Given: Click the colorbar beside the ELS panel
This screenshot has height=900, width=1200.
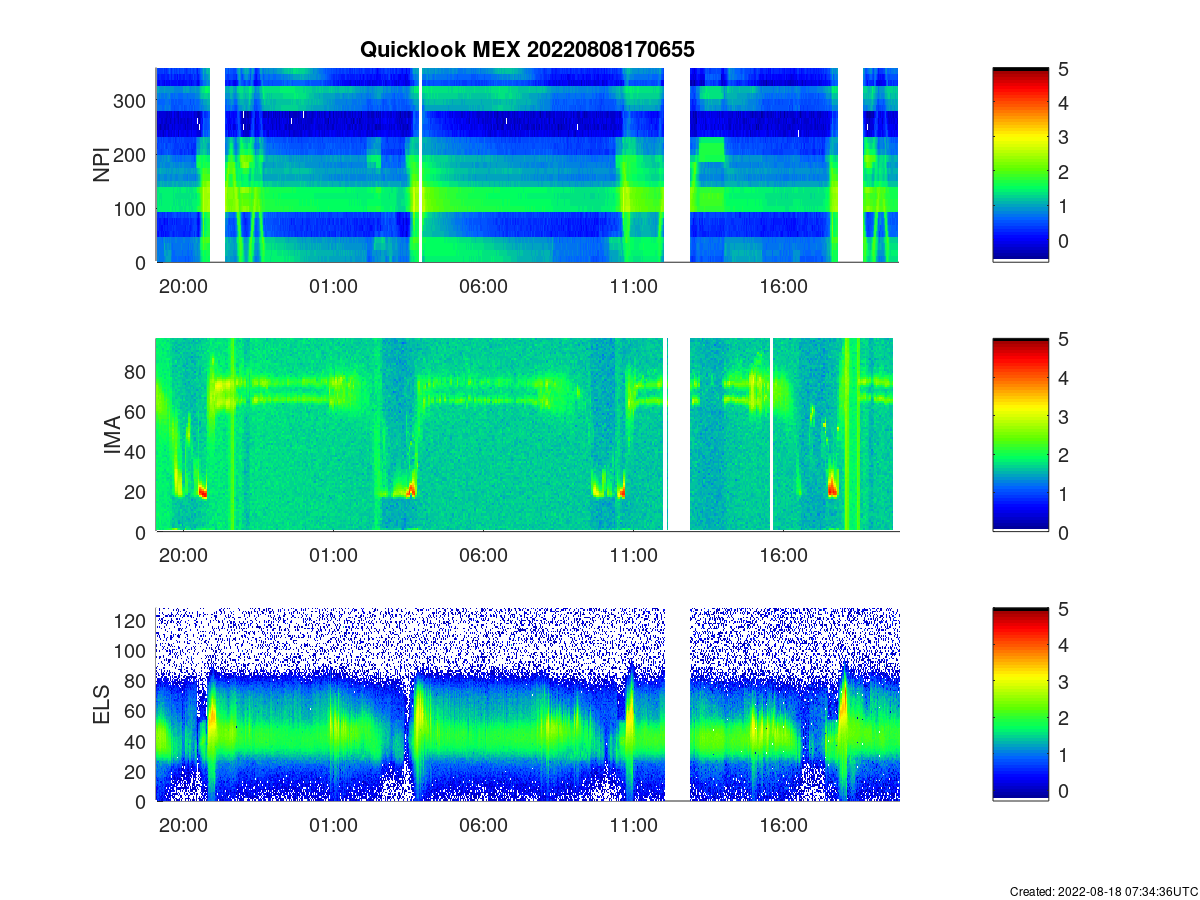Looking at the screenshot, I should click(x=1020, y=704).
